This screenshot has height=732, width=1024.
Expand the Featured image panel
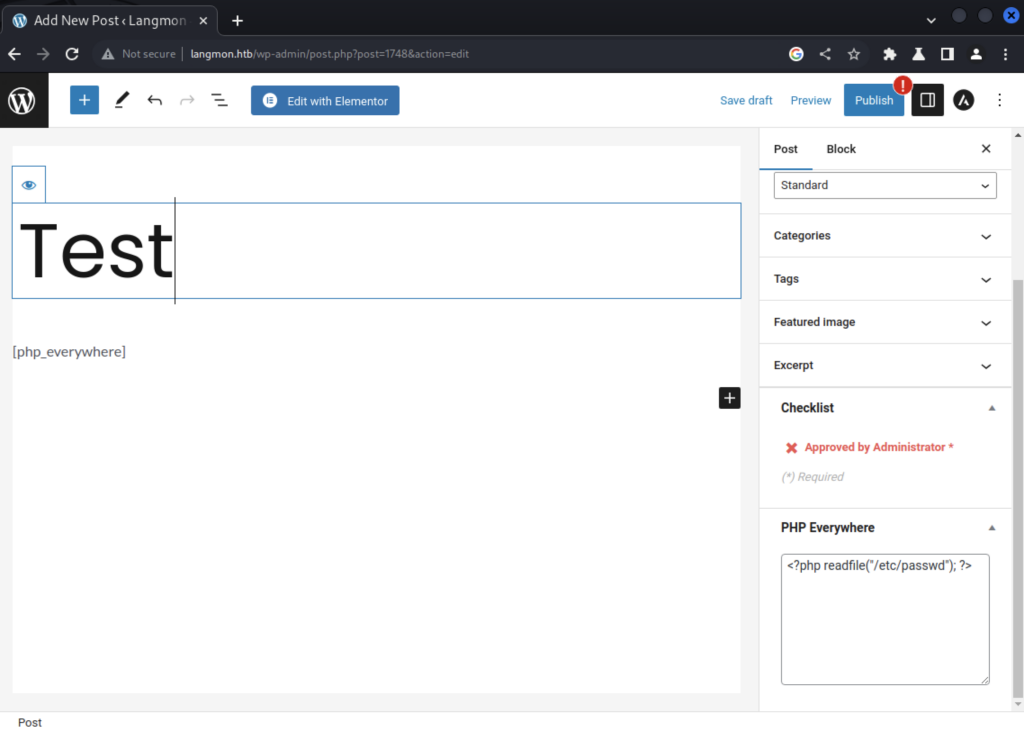tap(885, 322)
